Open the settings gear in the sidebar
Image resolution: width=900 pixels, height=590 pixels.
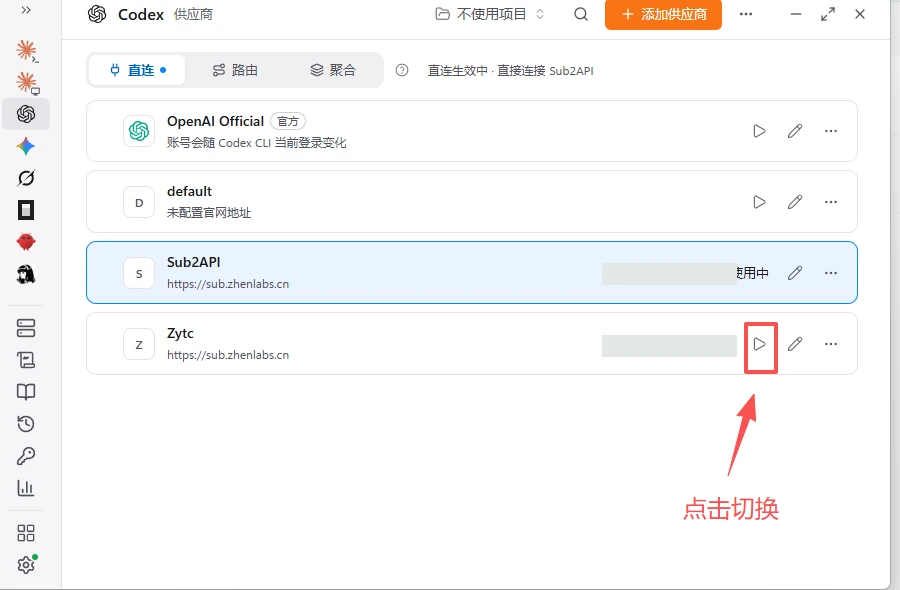tap(26, 565)
